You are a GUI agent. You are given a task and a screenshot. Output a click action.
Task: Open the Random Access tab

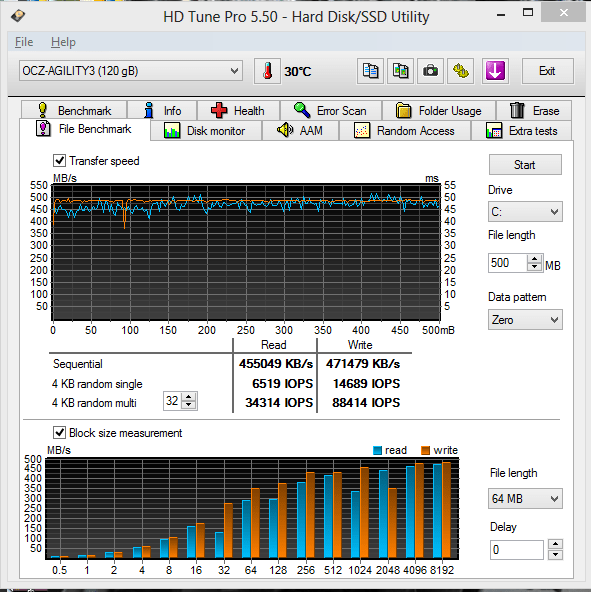(x=405, y=131)
